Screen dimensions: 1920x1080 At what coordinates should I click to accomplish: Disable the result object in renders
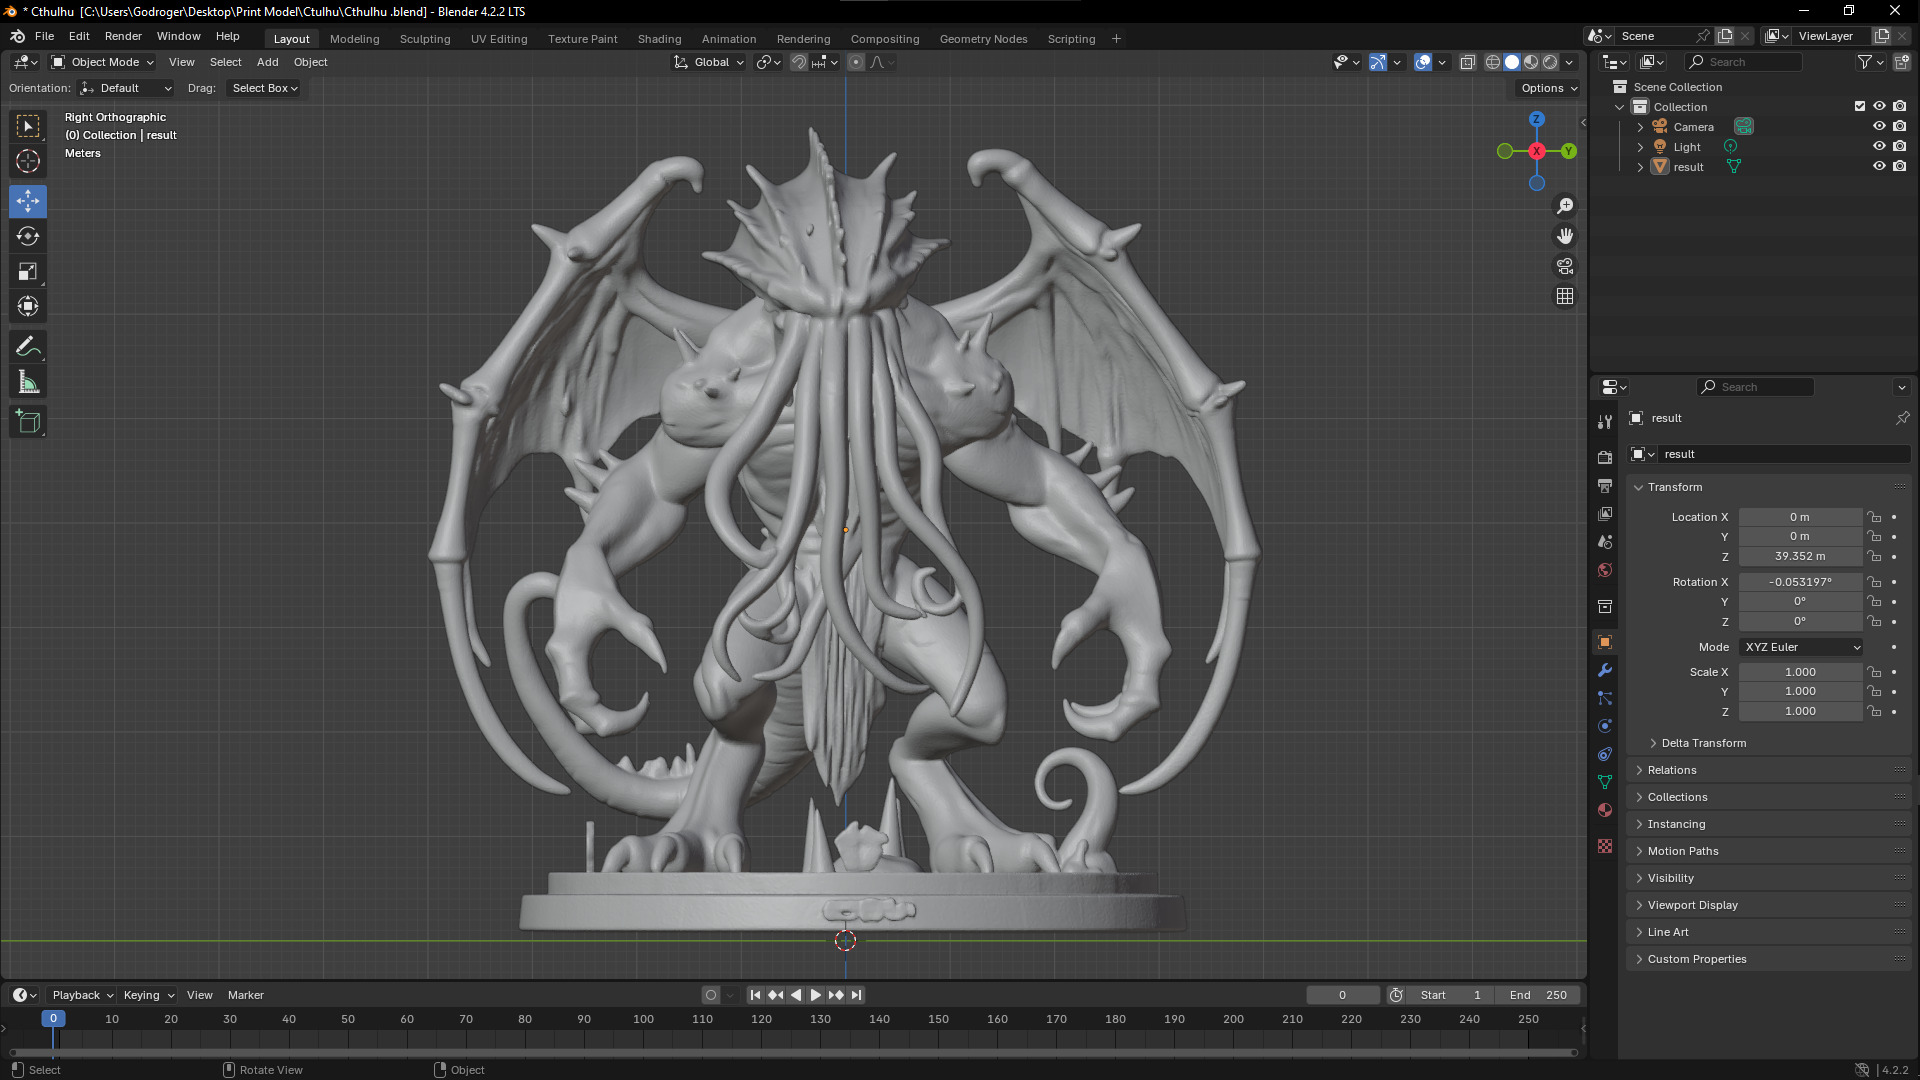point(1899,167)
